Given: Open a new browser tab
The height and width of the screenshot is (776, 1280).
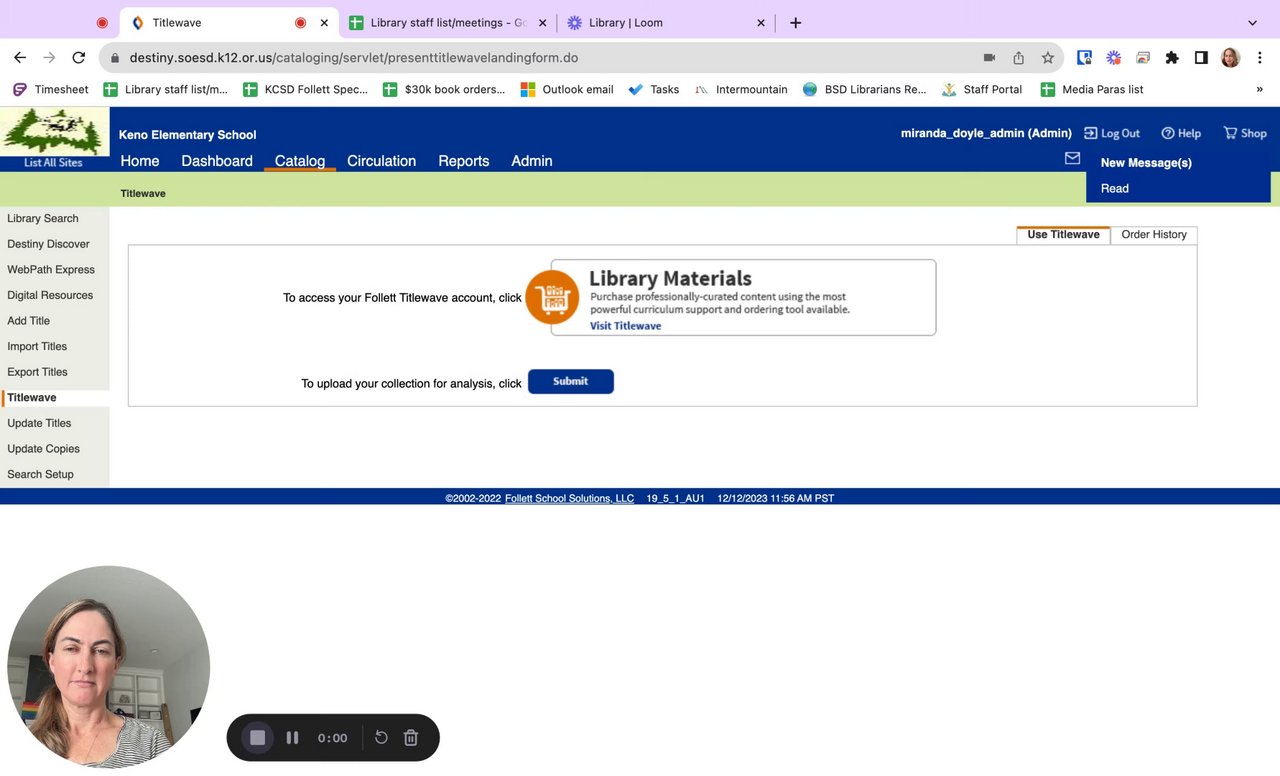Looking at the screenshot, I should pyautogui.click(x=795, y=23).
